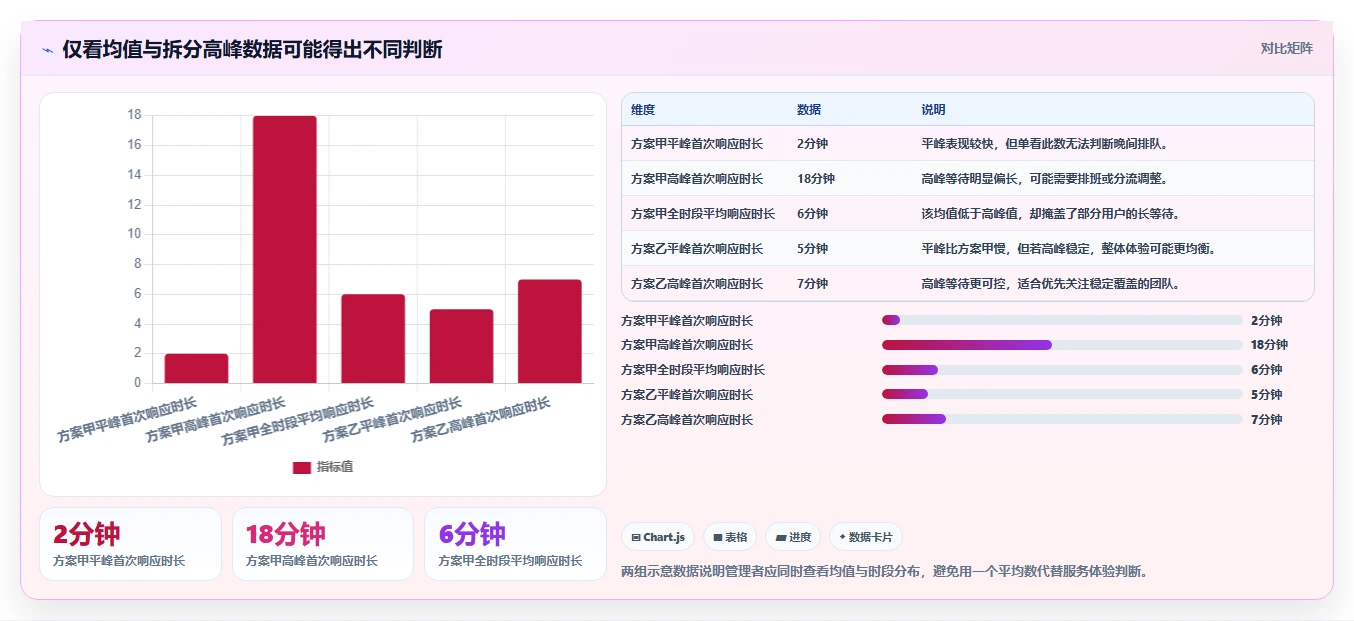Click the 方案甲平峰首次响应时长 bar in chart
The width and height of the screenshot is (1354, 621).
click(x=196, y=368)
